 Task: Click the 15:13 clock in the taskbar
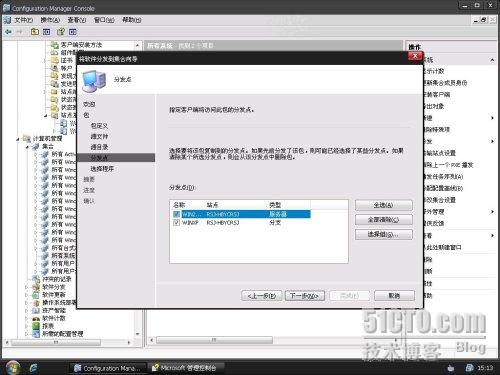pos(485,368)
